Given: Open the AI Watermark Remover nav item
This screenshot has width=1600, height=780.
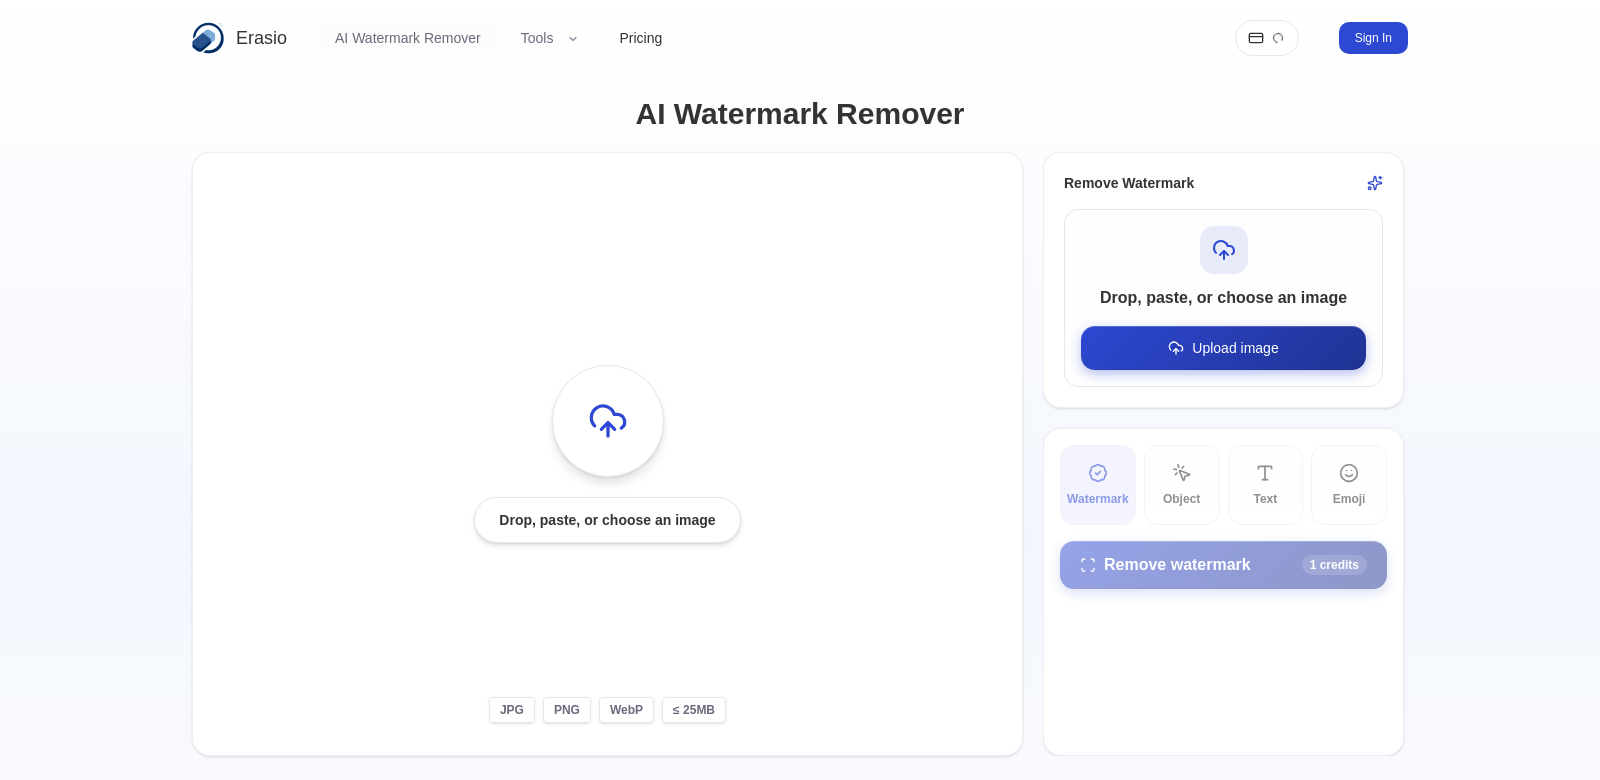Looking at the screenshot, I should pos(408,38).
